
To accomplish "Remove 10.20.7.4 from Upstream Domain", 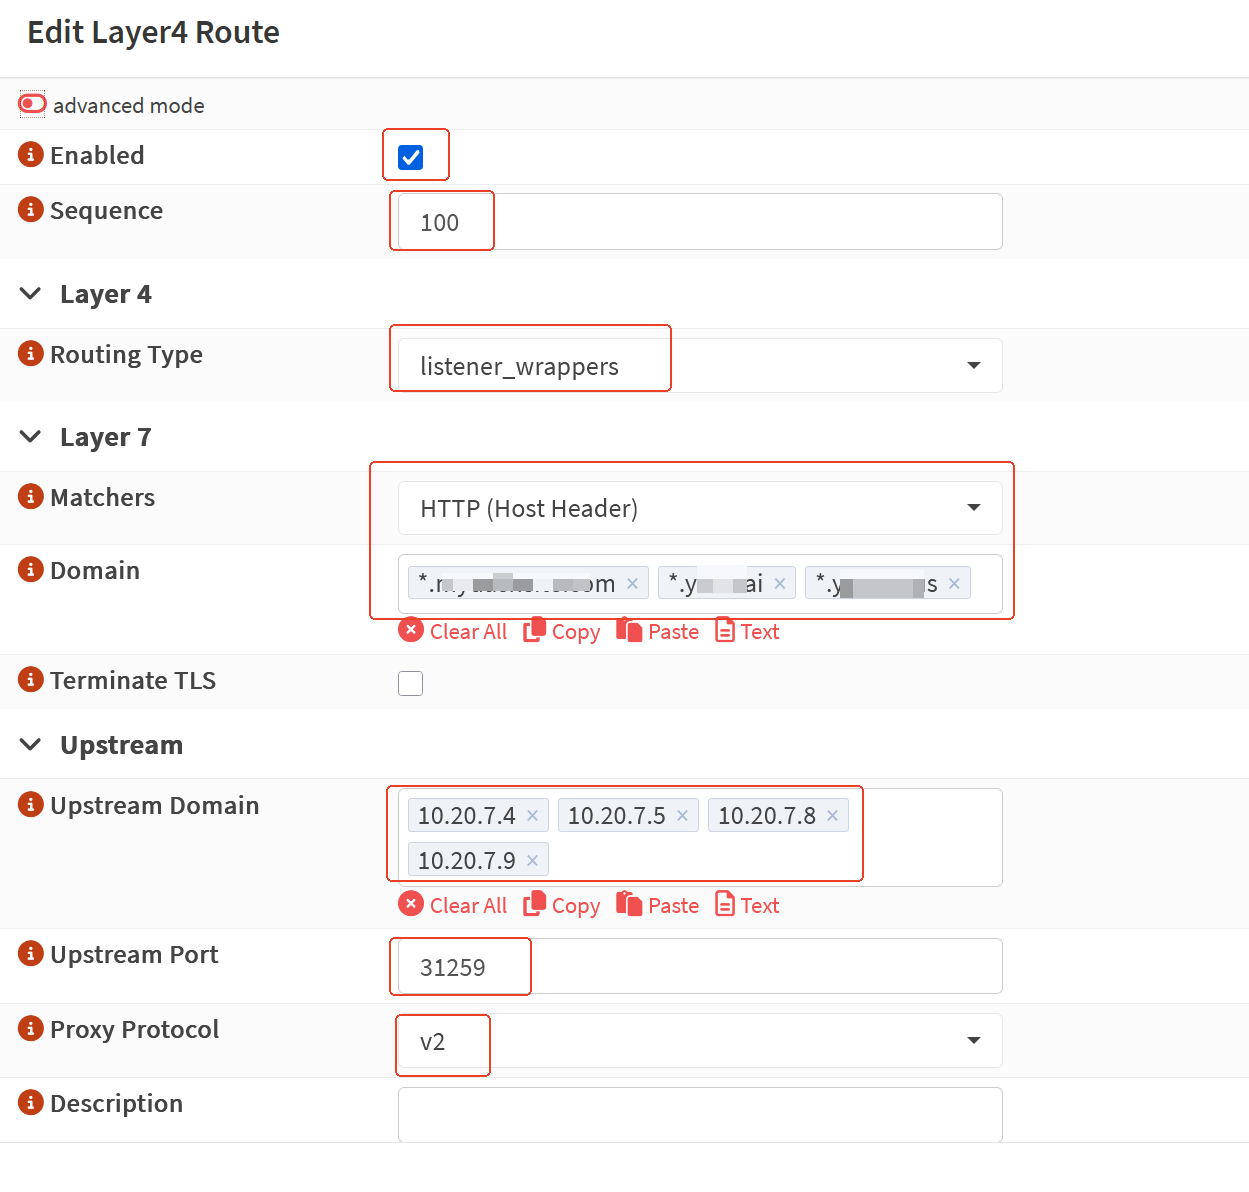I will (x=533, y=816).
